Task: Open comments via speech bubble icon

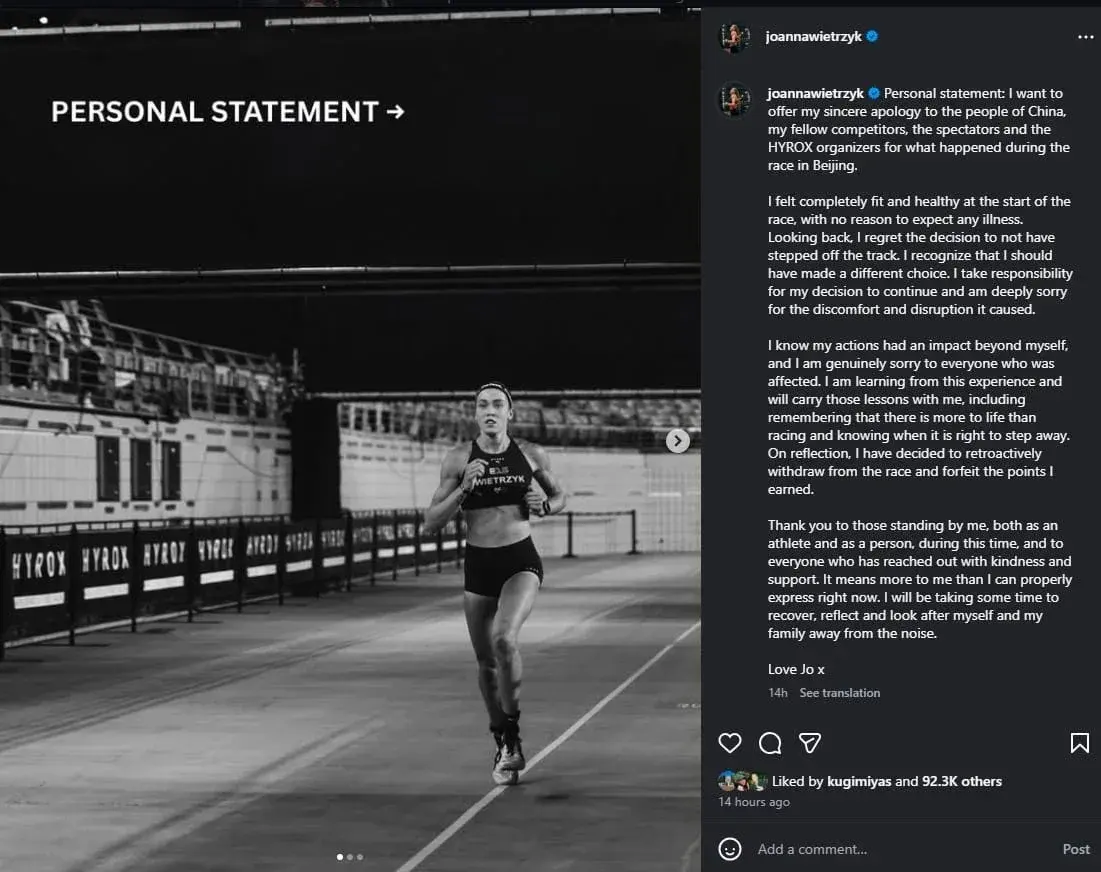Action: click(770, 743)
